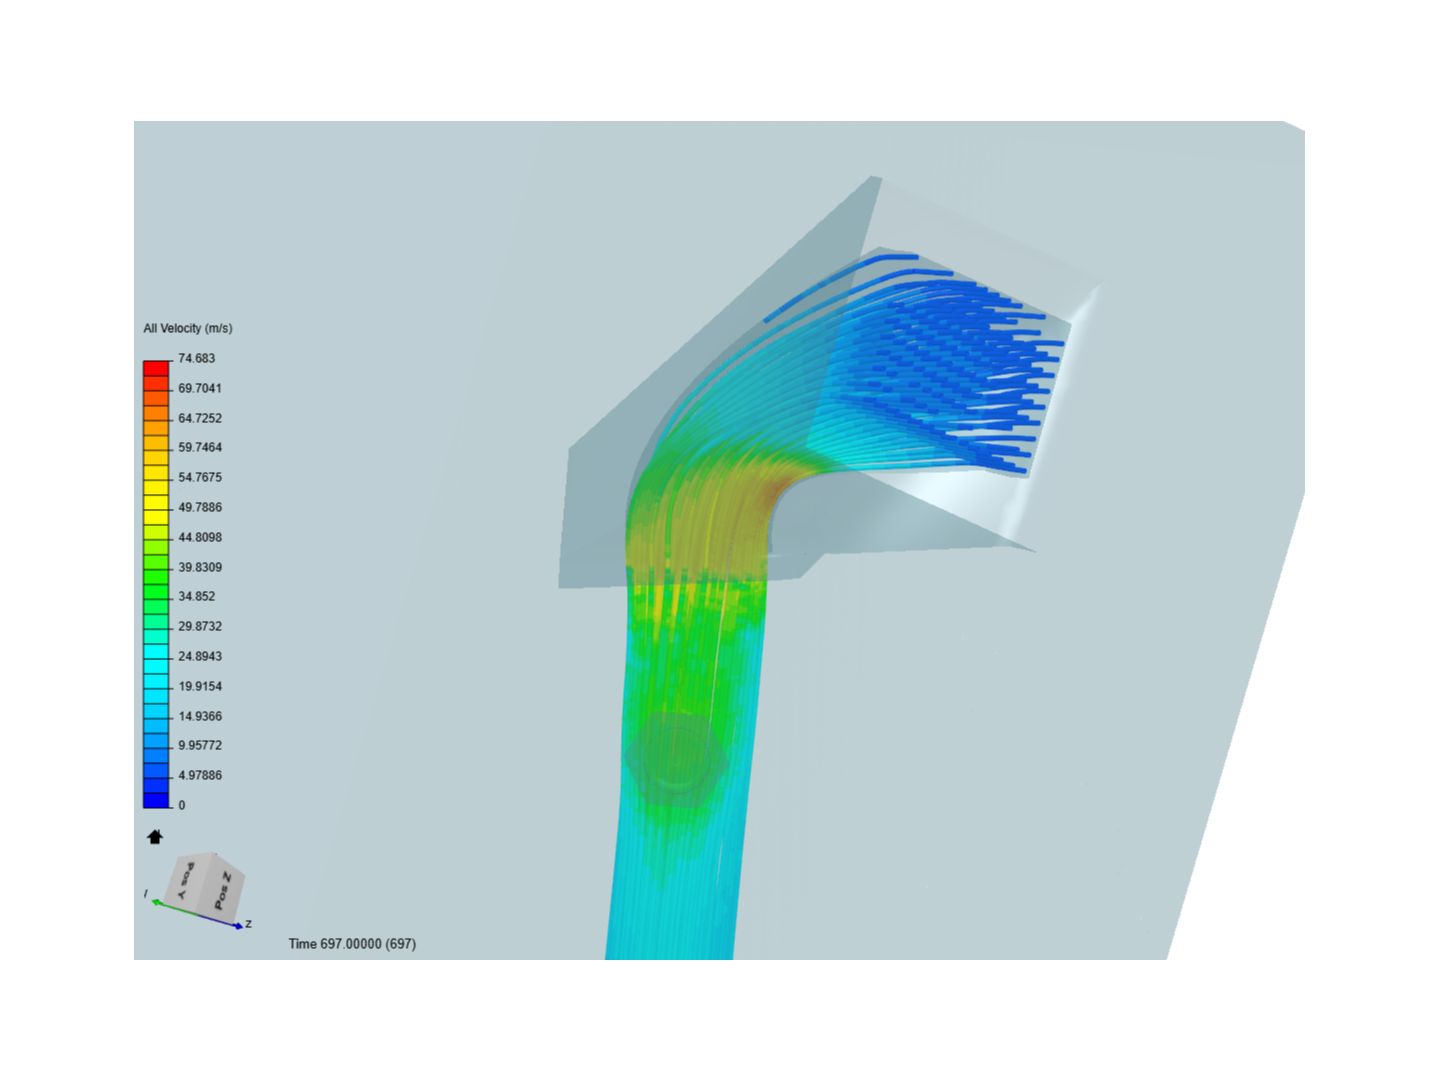This screenshot has height=1080, width=1440.
Task: Click the green axis arrow tip near cube
Action: coord(155,902)
